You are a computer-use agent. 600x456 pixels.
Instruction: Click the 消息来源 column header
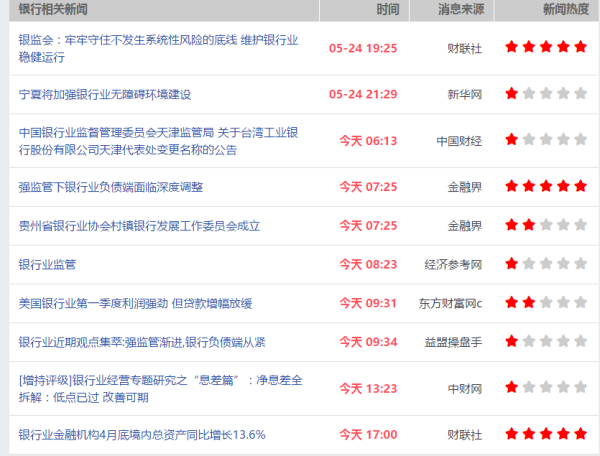pyautogui.click(x=461, y=9)
